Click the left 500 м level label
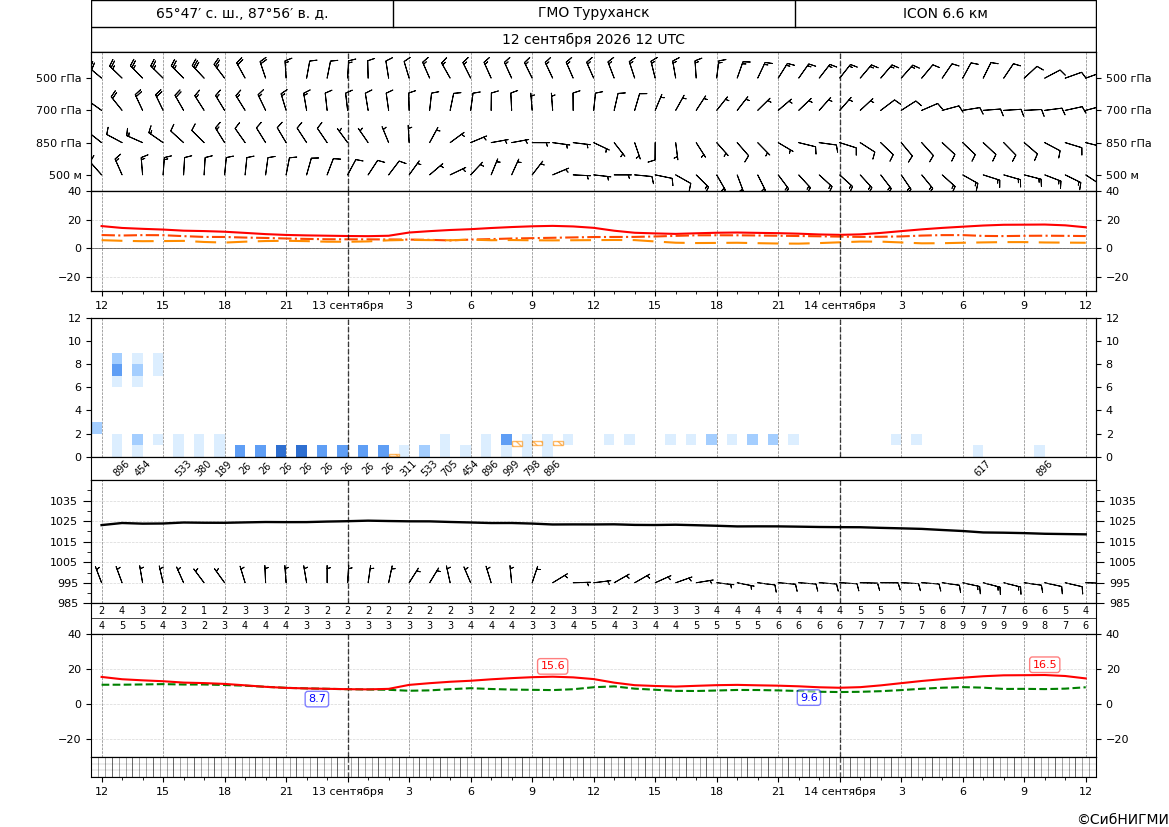 pos(66,175)
